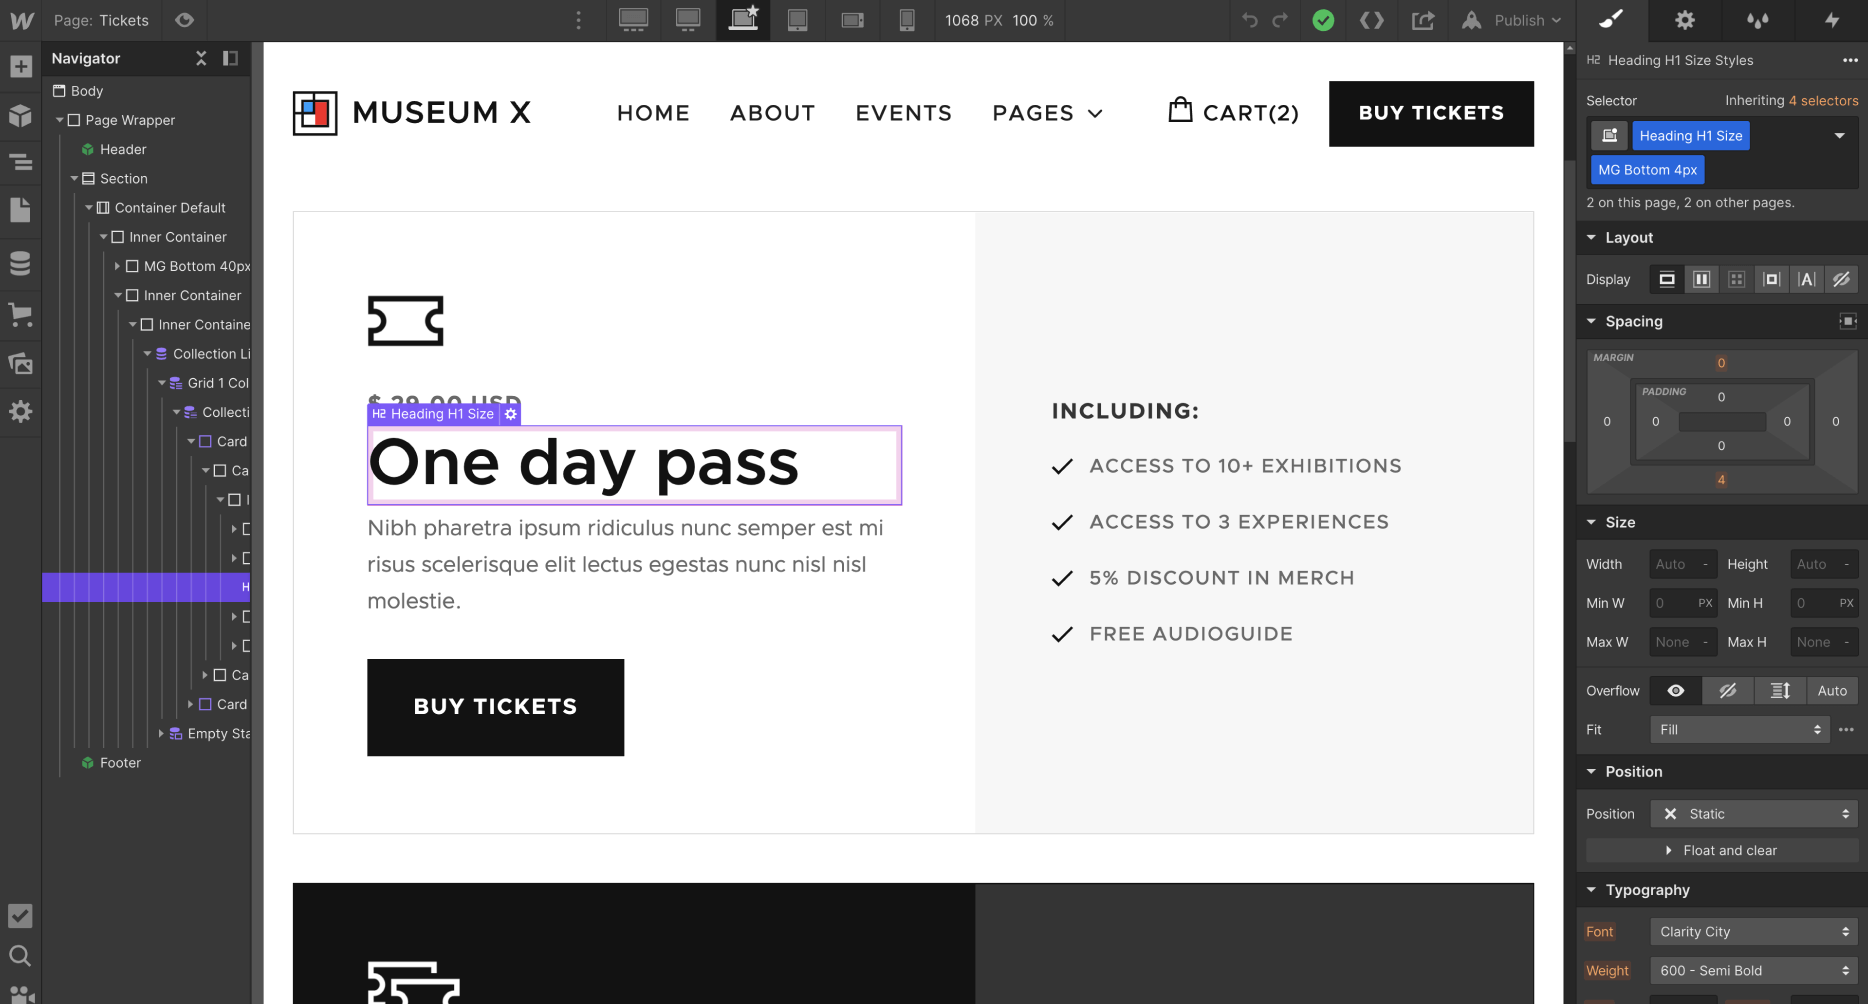Set Overflow to visible with the eye button
The height and width of the screenshot is (1004, 1868).
[1676, 690]
